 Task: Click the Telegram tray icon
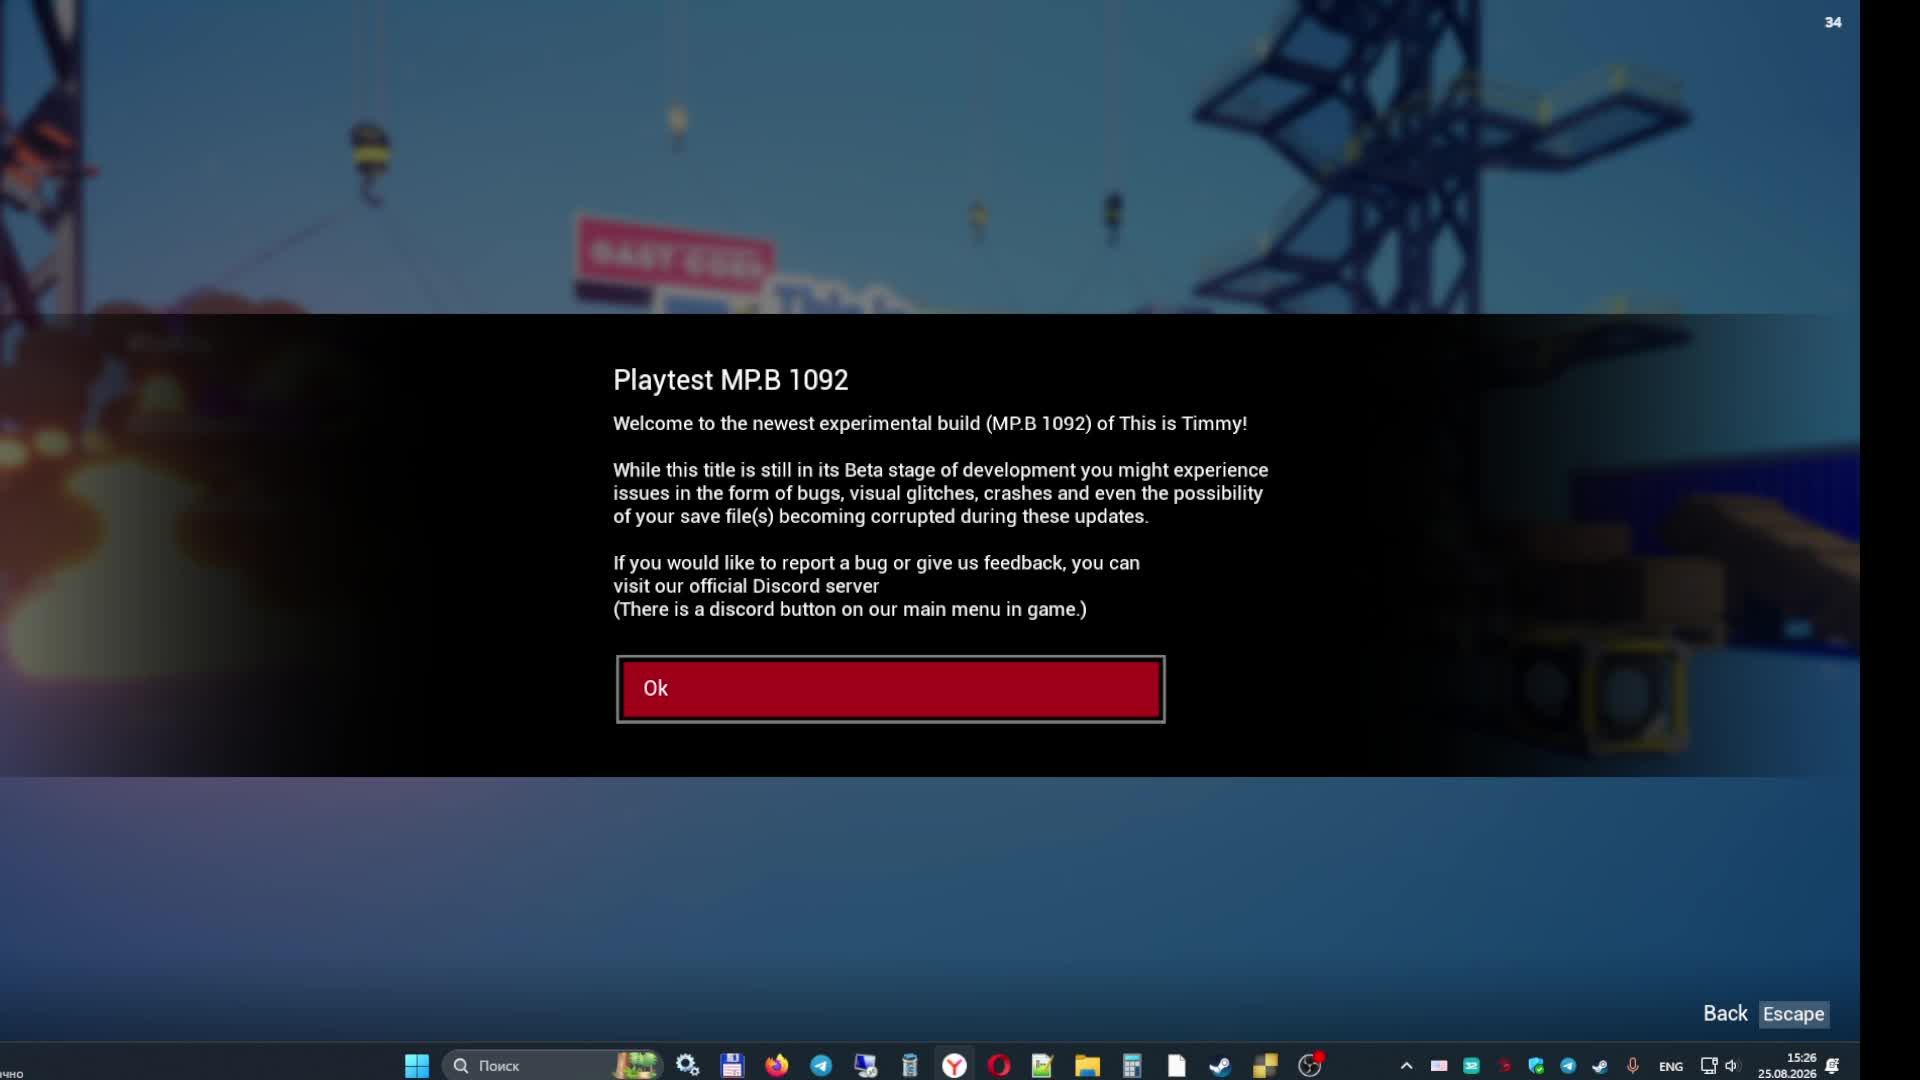coord(1568,1066)
